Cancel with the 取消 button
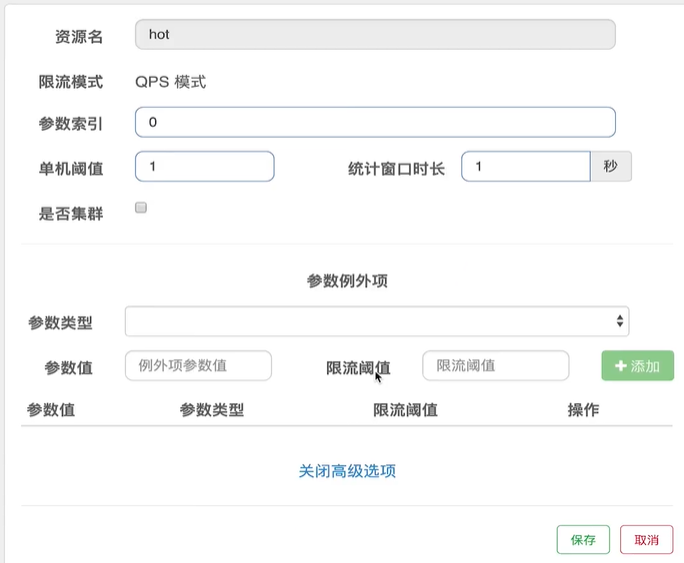The height and width of the screenshot is (563, 684). (646, 540)
